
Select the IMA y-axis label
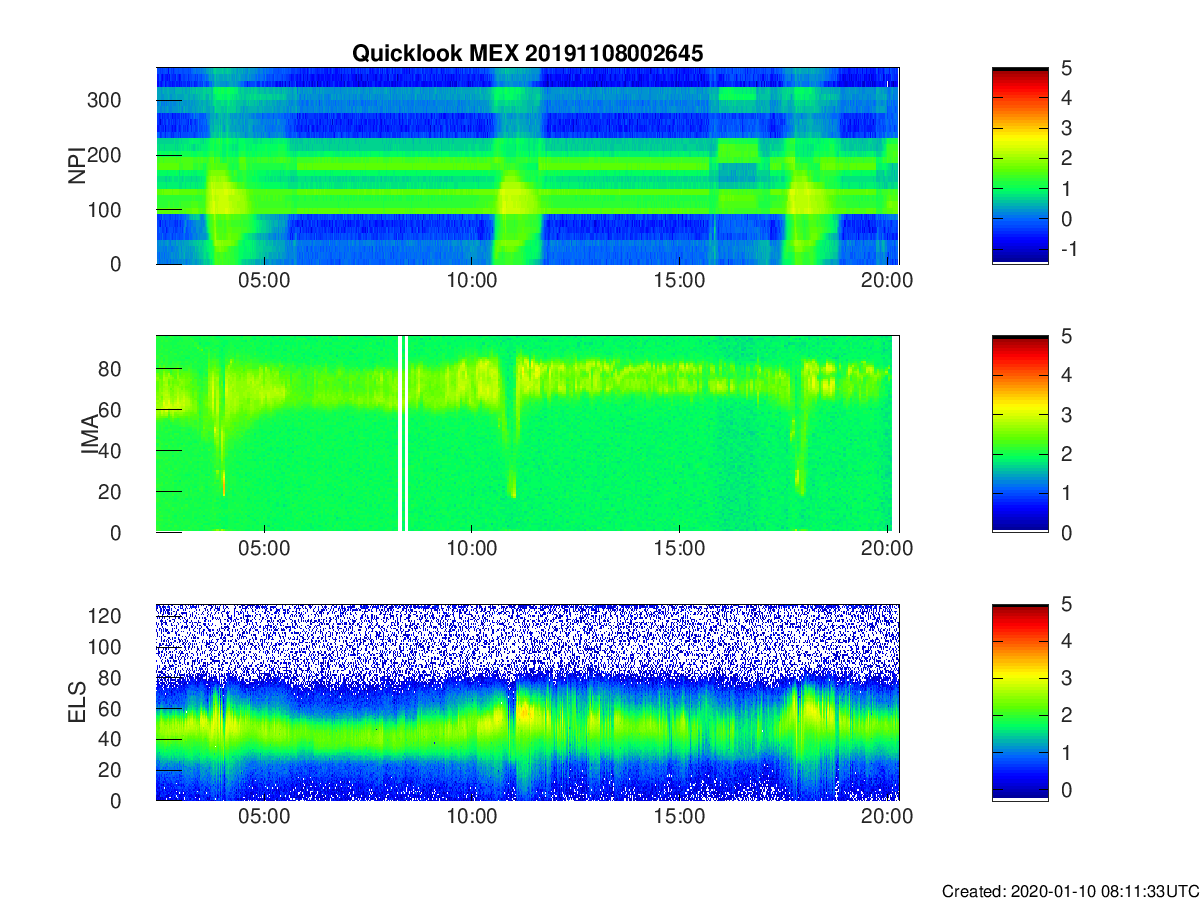89,434
